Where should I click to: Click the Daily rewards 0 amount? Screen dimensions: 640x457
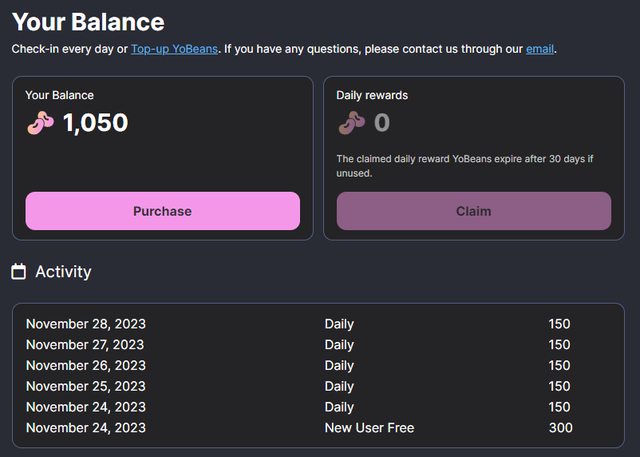pos(381,123)
